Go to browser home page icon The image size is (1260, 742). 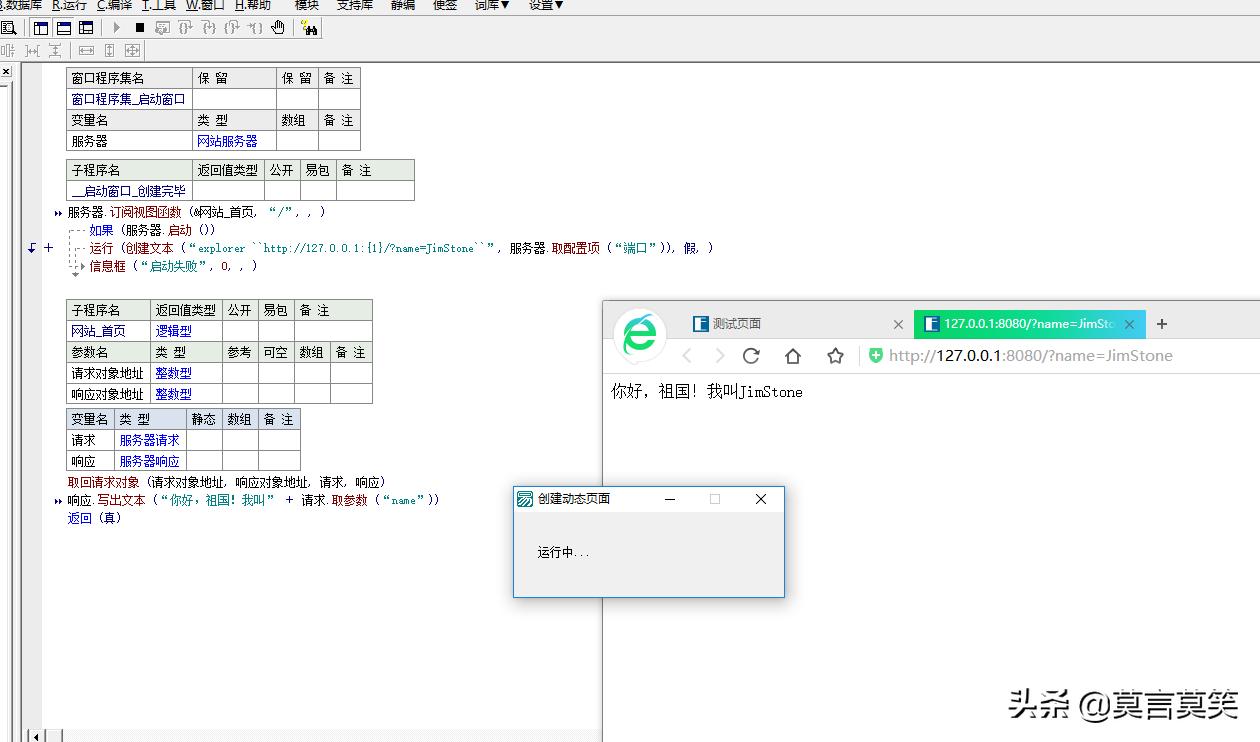point(793,356)
